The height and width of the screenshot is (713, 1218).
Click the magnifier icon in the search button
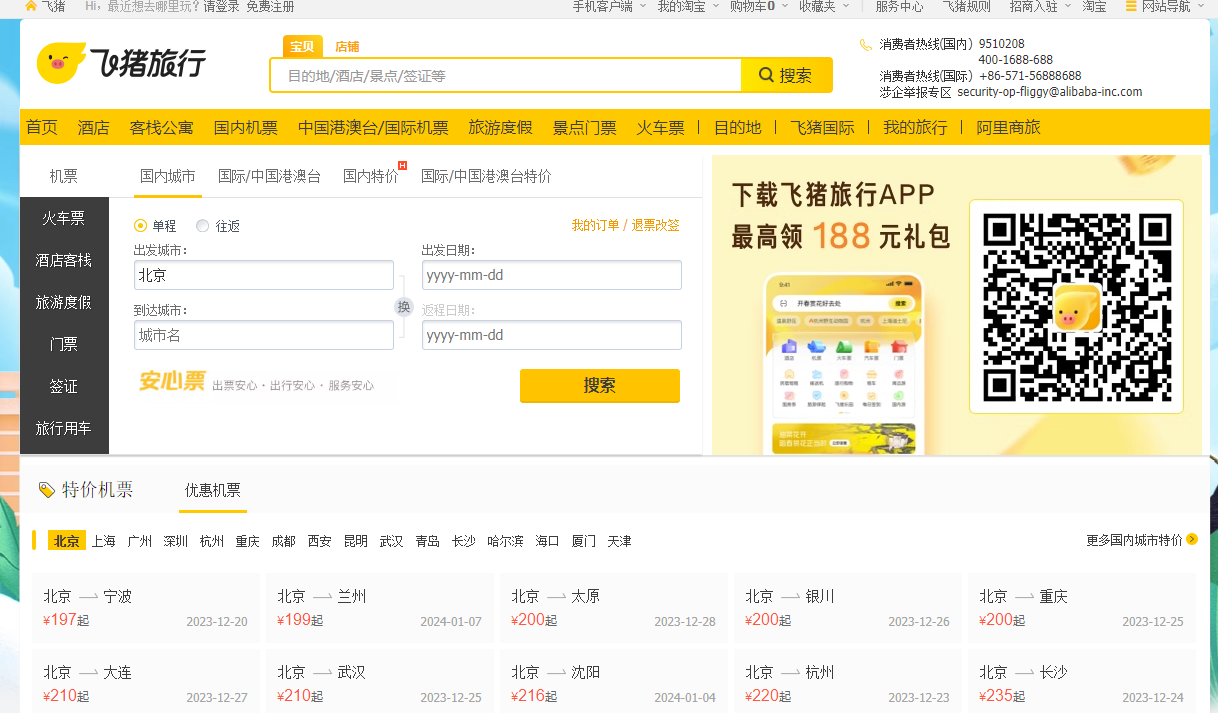767,75
